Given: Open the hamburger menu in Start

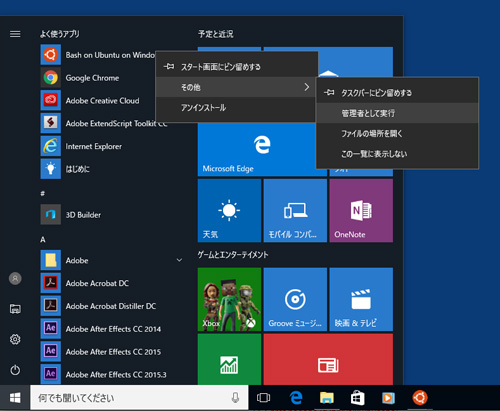Looking at the screenshot, I should 15,34.
